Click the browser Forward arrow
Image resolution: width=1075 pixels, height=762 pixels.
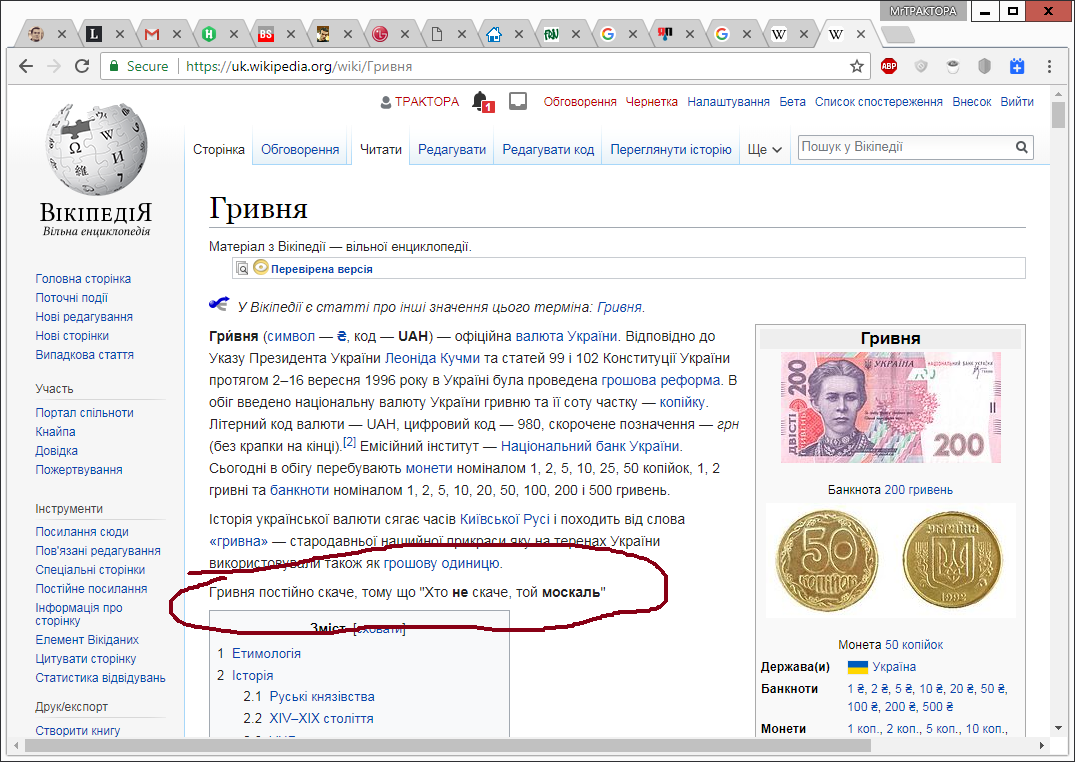click(x=53, y=67)
